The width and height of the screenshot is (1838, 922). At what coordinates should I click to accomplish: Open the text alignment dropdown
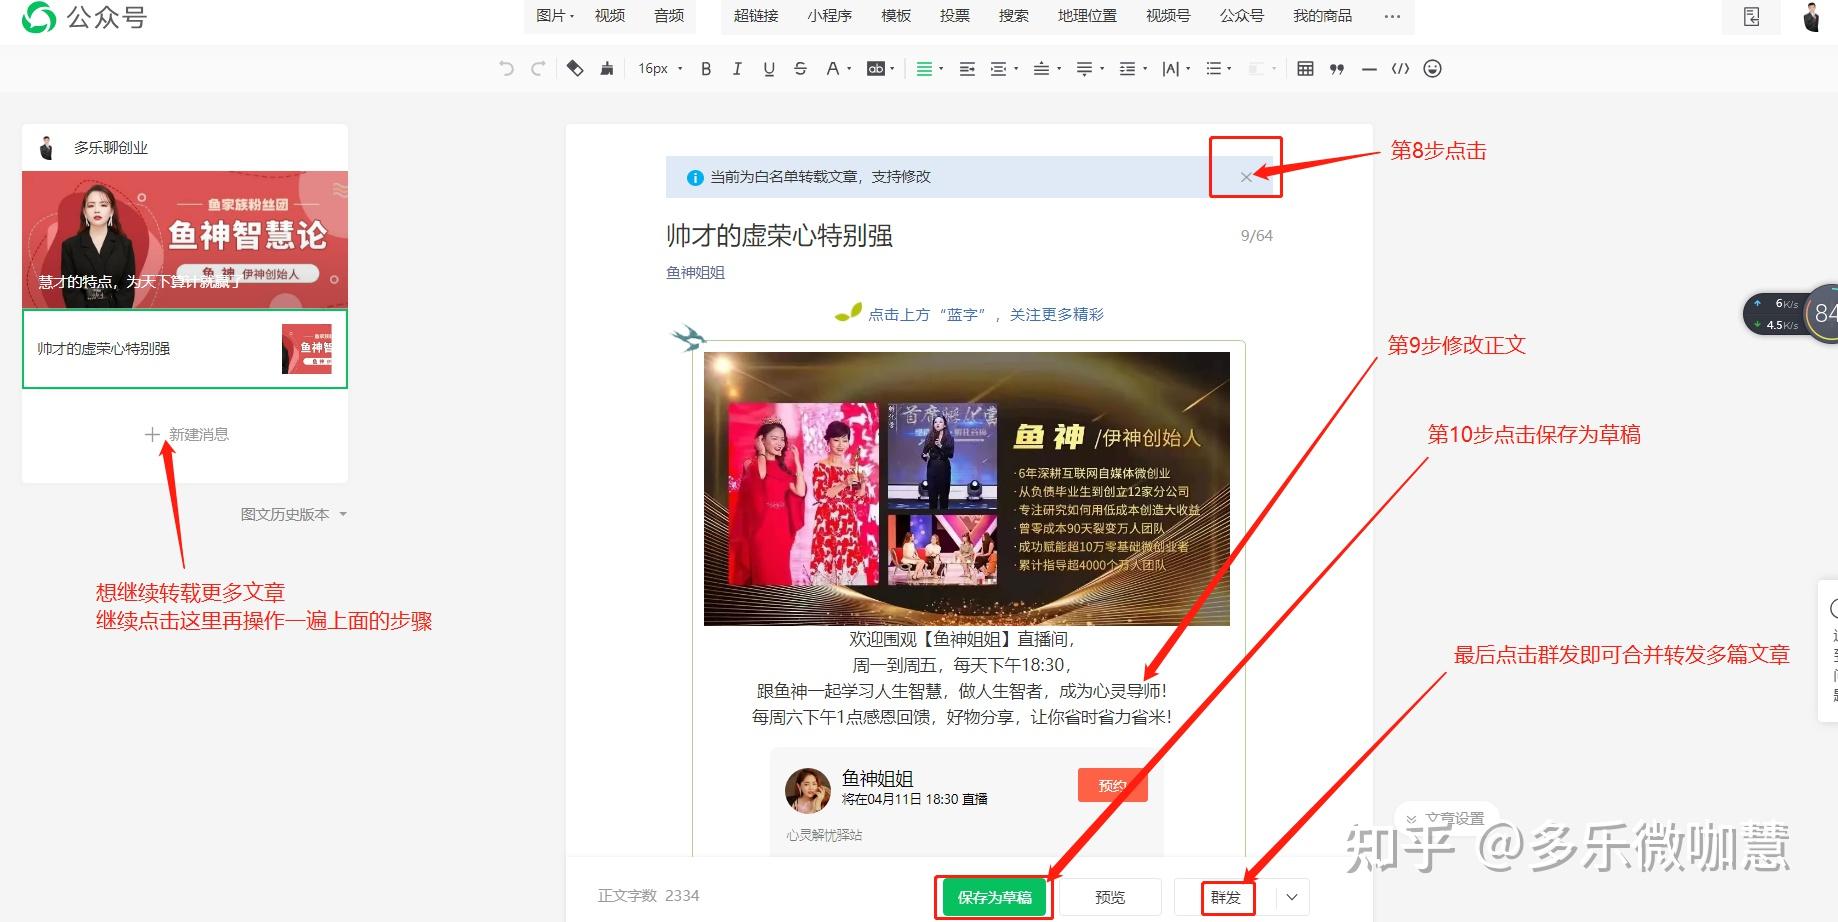tap(929, 69)
